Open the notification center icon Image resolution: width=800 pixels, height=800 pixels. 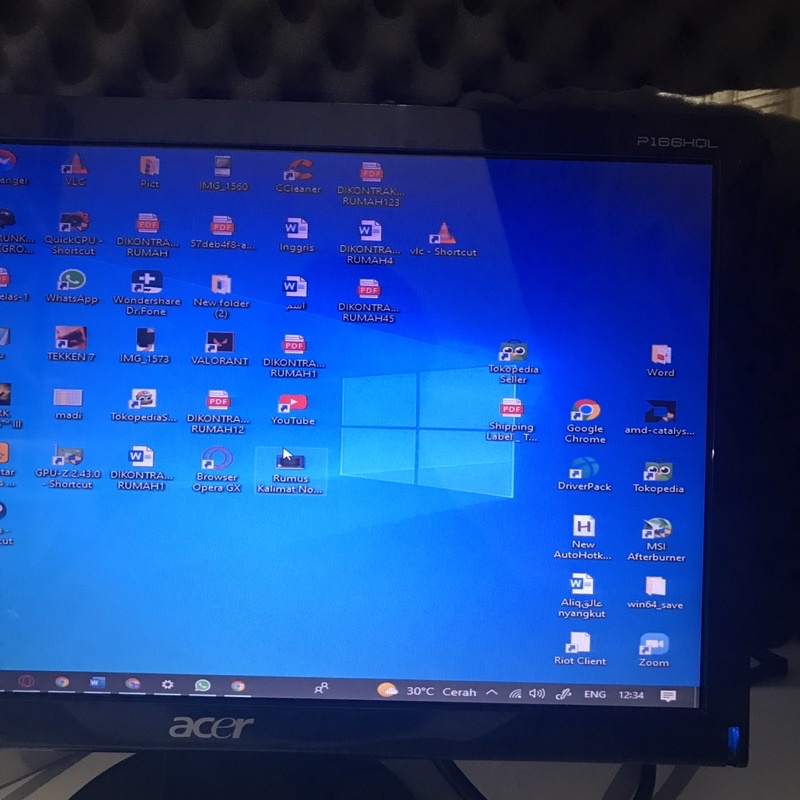[668, 696]
